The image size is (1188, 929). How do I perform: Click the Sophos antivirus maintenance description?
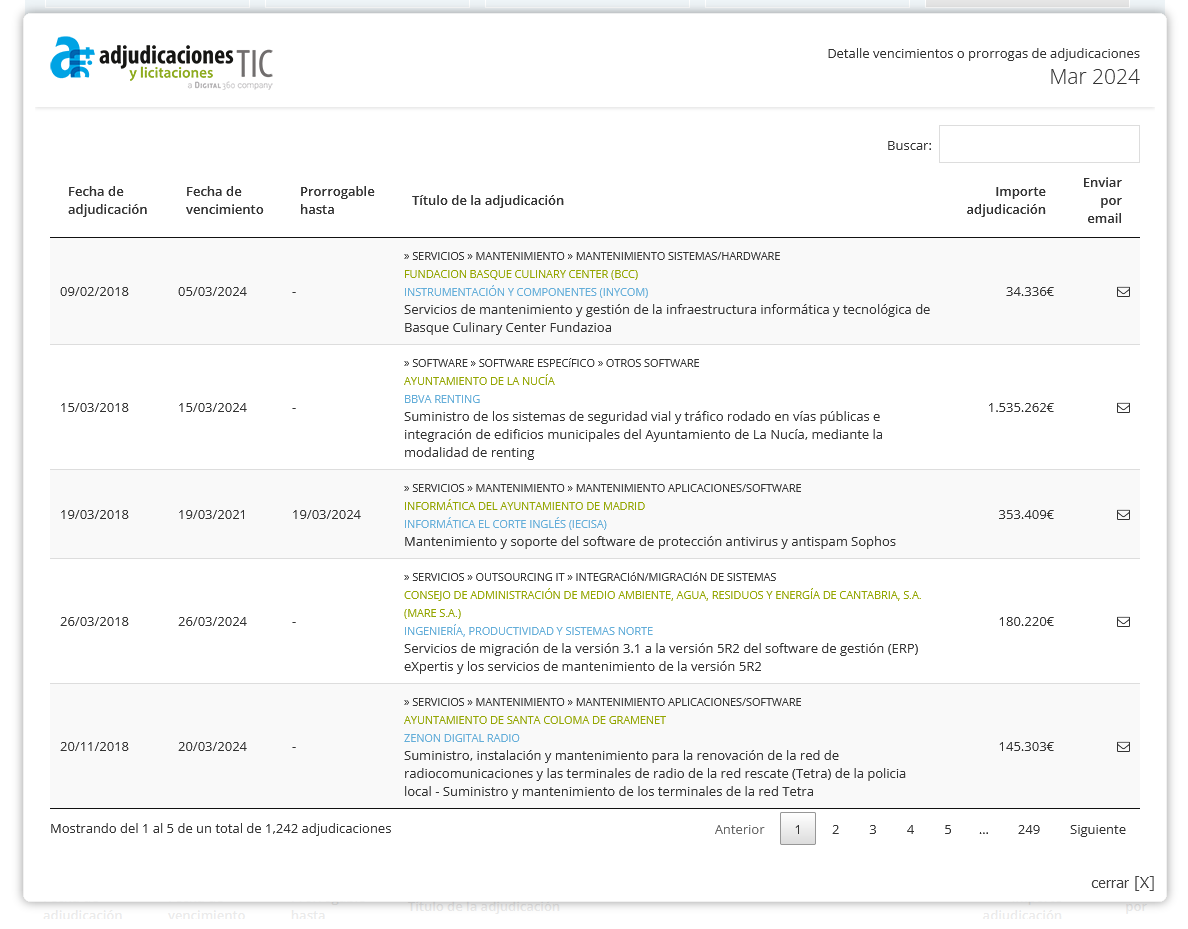pyautogui.click(x=650, y=542)
